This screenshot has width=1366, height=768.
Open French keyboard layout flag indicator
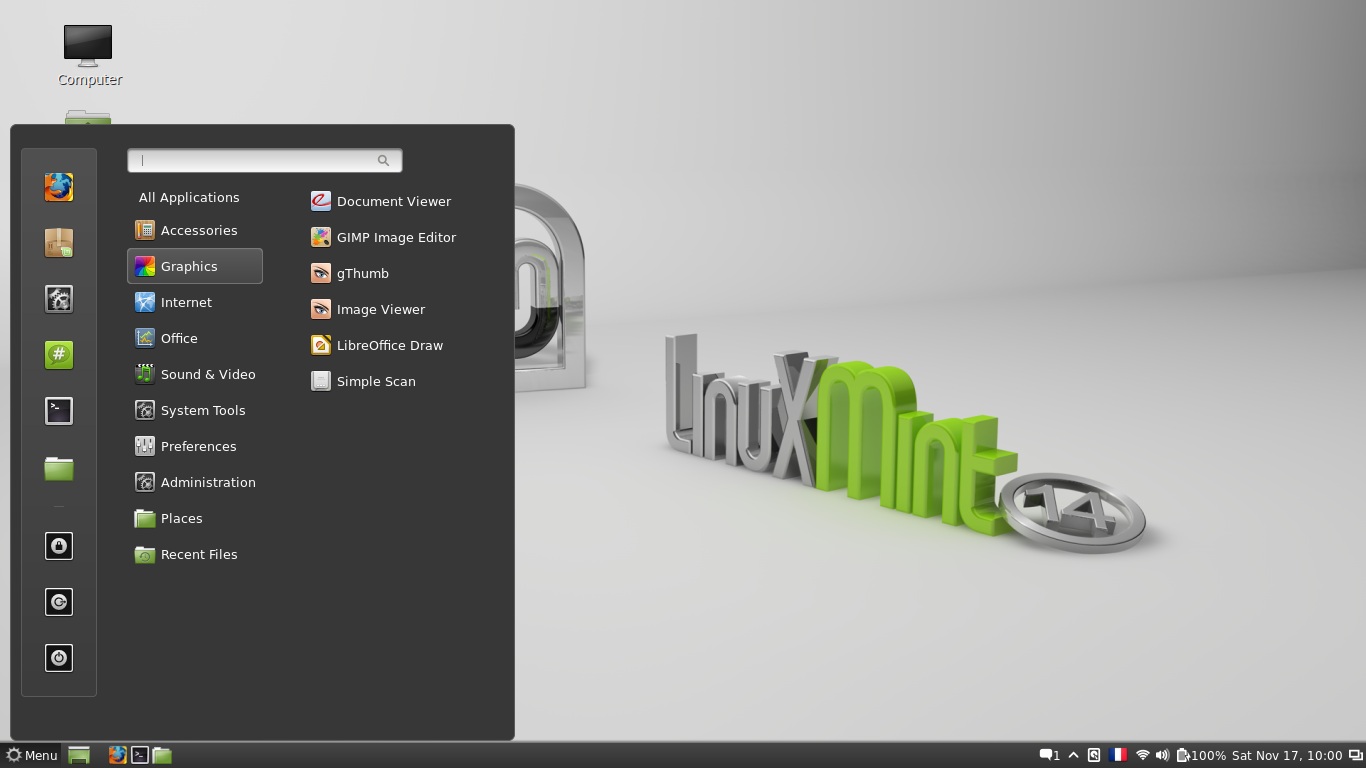(1118, 755)
